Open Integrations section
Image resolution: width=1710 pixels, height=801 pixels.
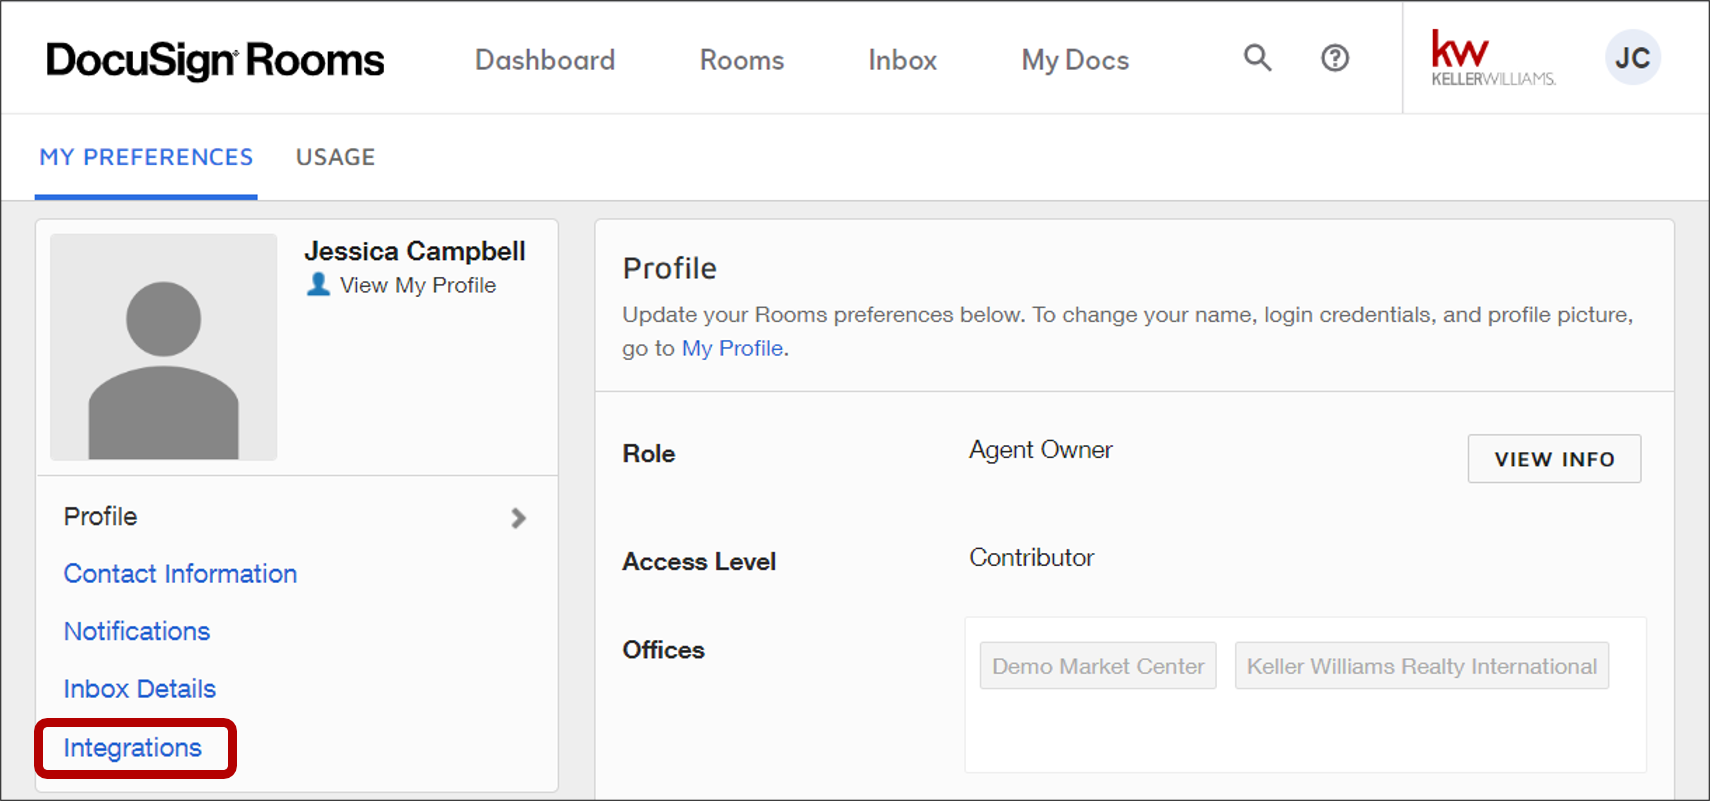pos(133,748)
